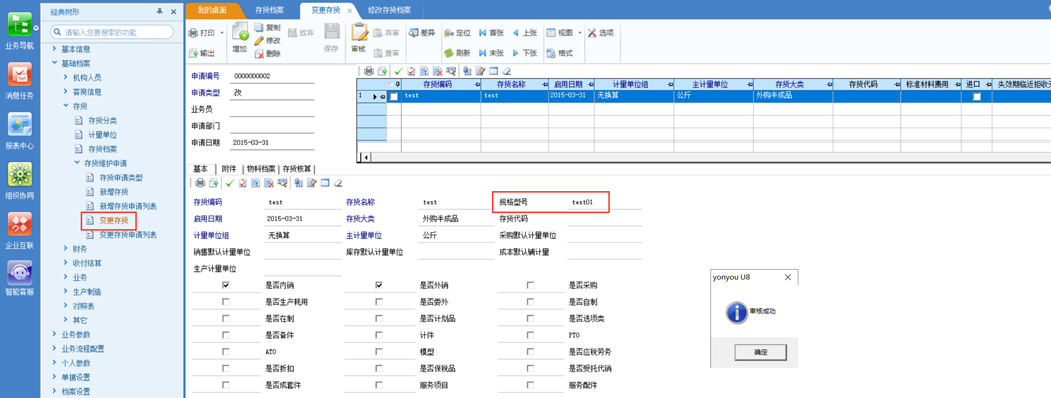
Task: Click 存货编码 column header in grid
Action: click(437, 85)
